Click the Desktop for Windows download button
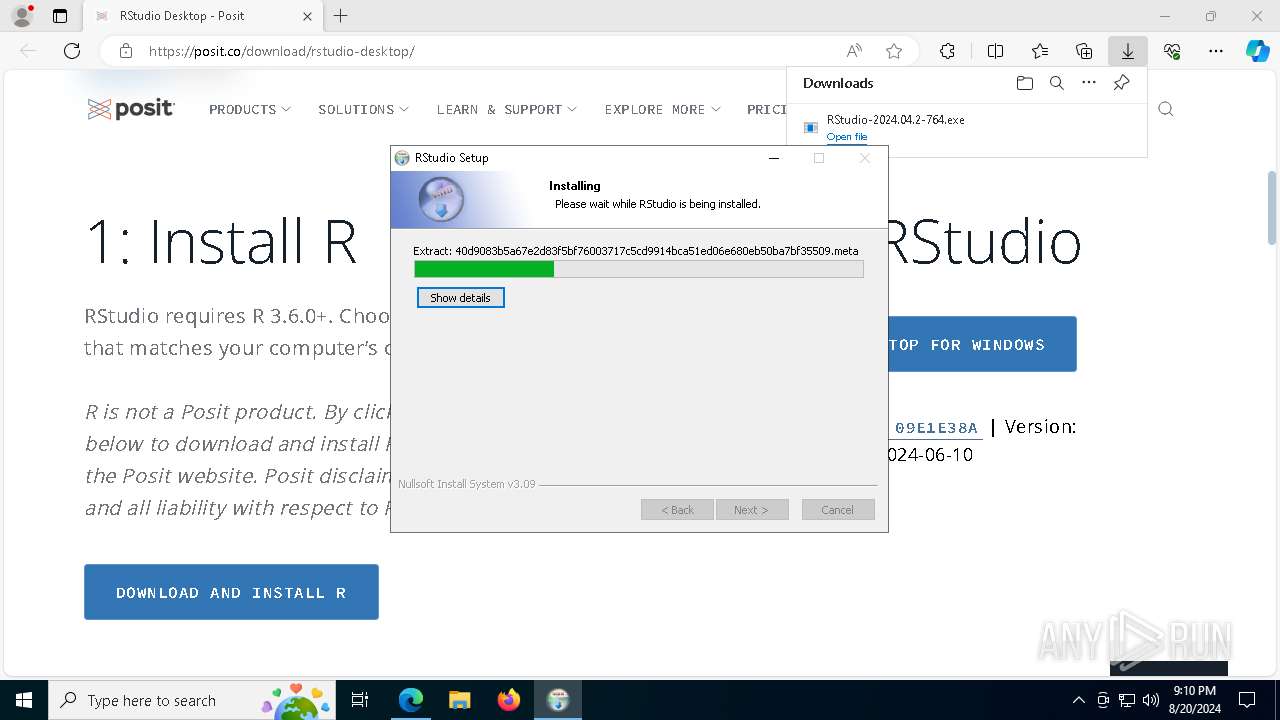Viewport: 1280px width, 720px height. click(982, 344)
